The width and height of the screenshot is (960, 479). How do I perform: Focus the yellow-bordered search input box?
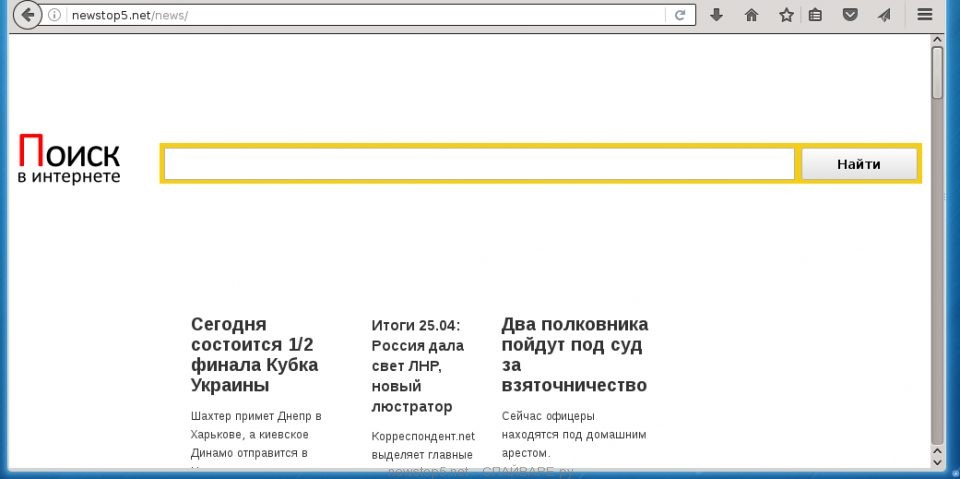pos(479,164)
